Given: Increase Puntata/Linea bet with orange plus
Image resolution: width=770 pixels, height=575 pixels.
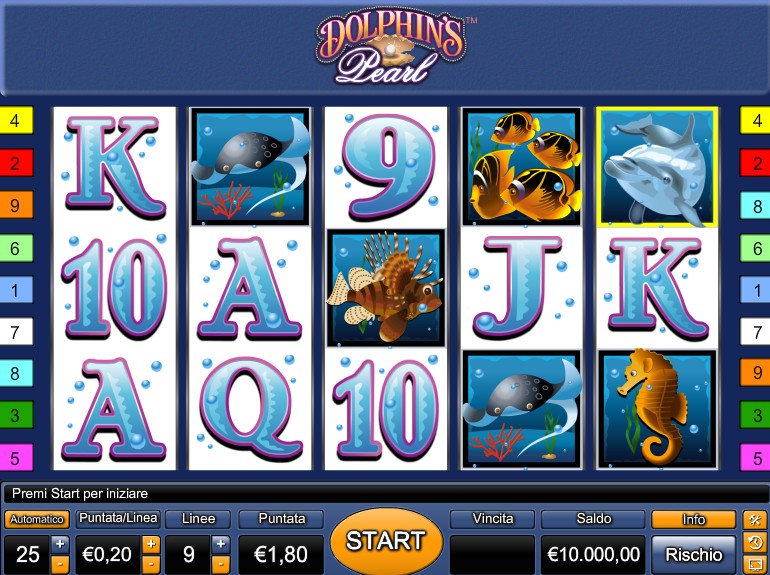Looking at the screenshot, I should 151,544.
